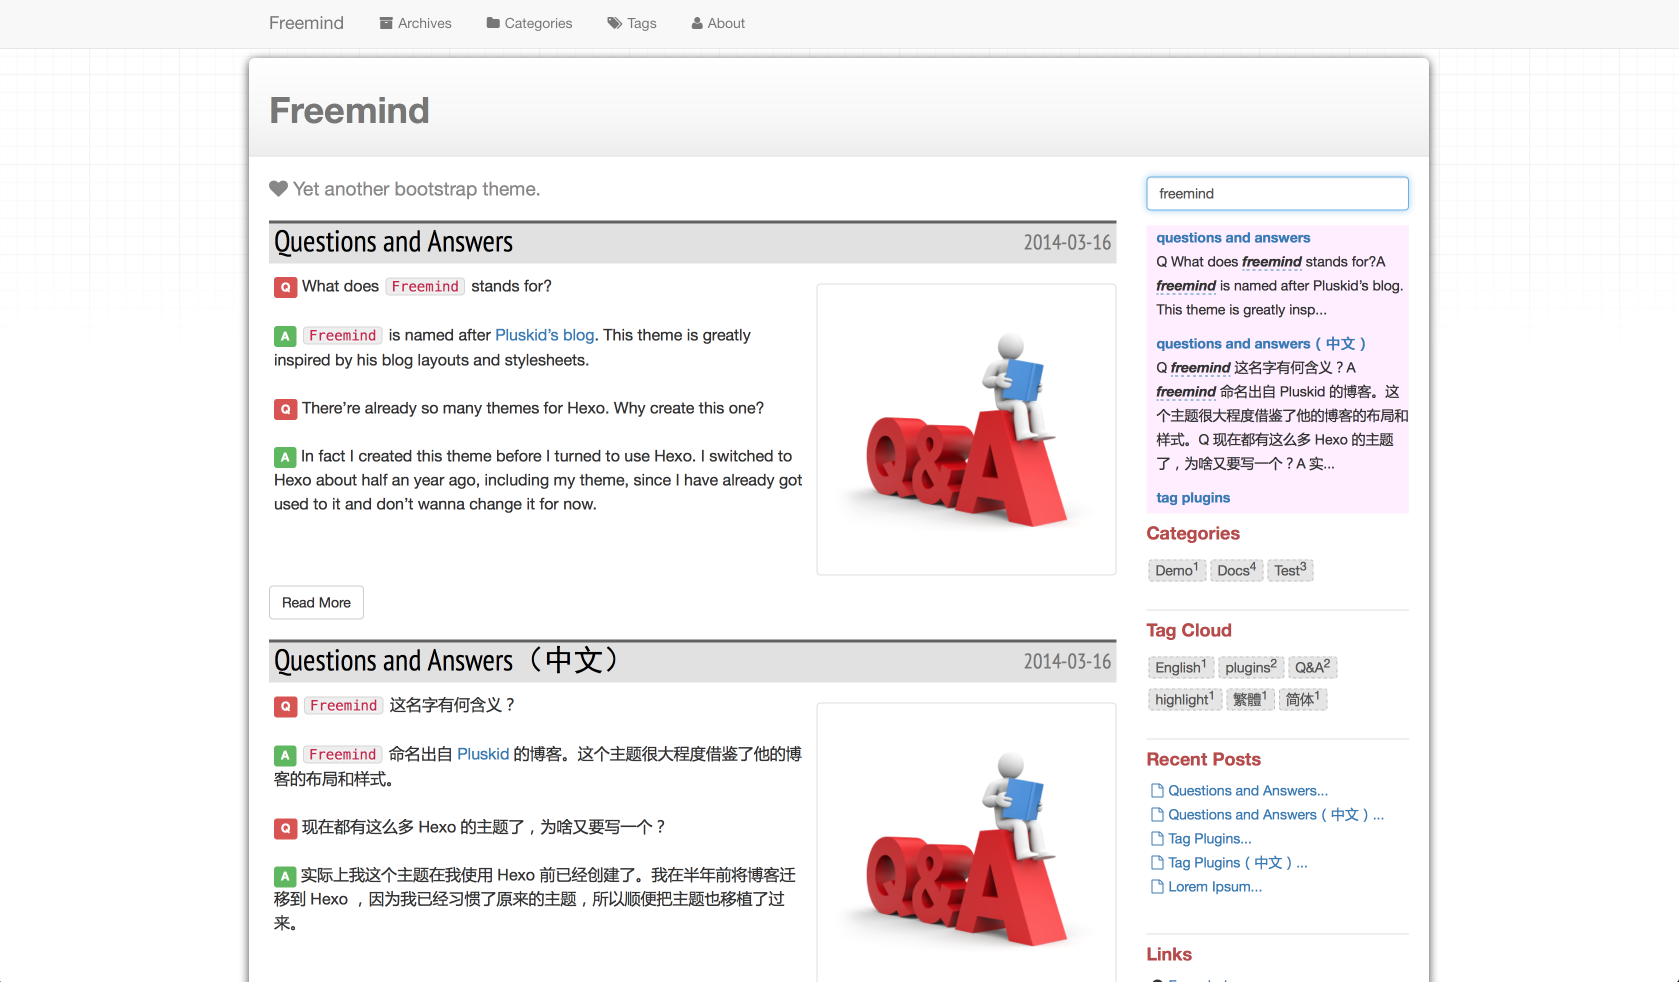Open recent post Tag Plugins...
The width and height of the screenshot is (1679, 982).
[1210, 839]
